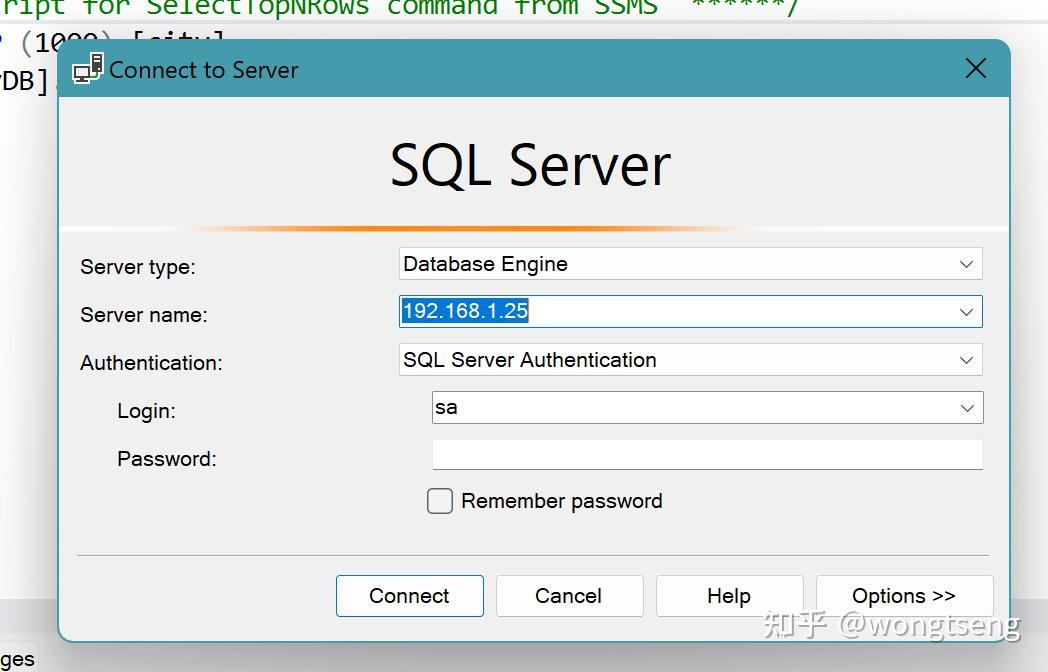Viewport: 1048px width, 672px height.
Task: Expand connection Options >>
Action: pos(904,595)
